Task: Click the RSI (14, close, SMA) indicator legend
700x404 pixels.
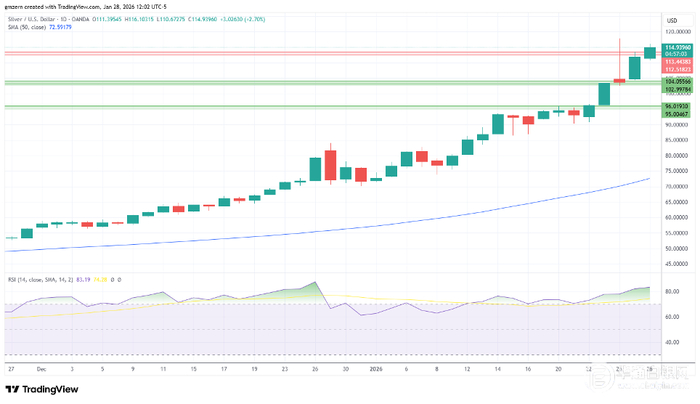Action: point(40,280)
